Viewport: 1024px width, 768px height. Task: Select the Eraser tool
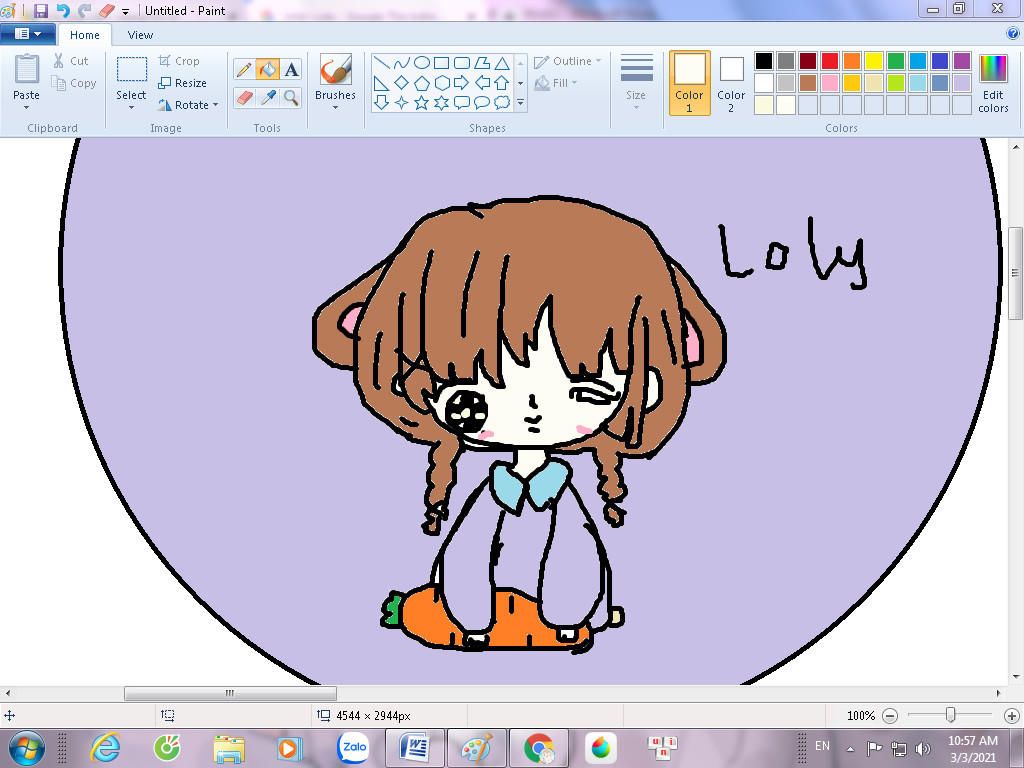pos(244,98)
